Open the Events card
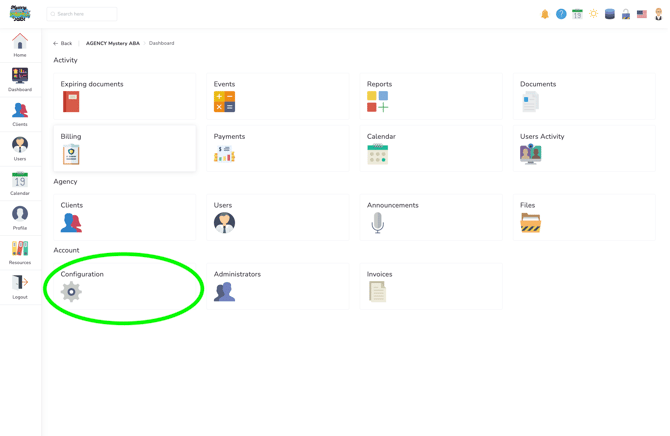Viewport: 670px width, 436px height. (x=278, y=96)
